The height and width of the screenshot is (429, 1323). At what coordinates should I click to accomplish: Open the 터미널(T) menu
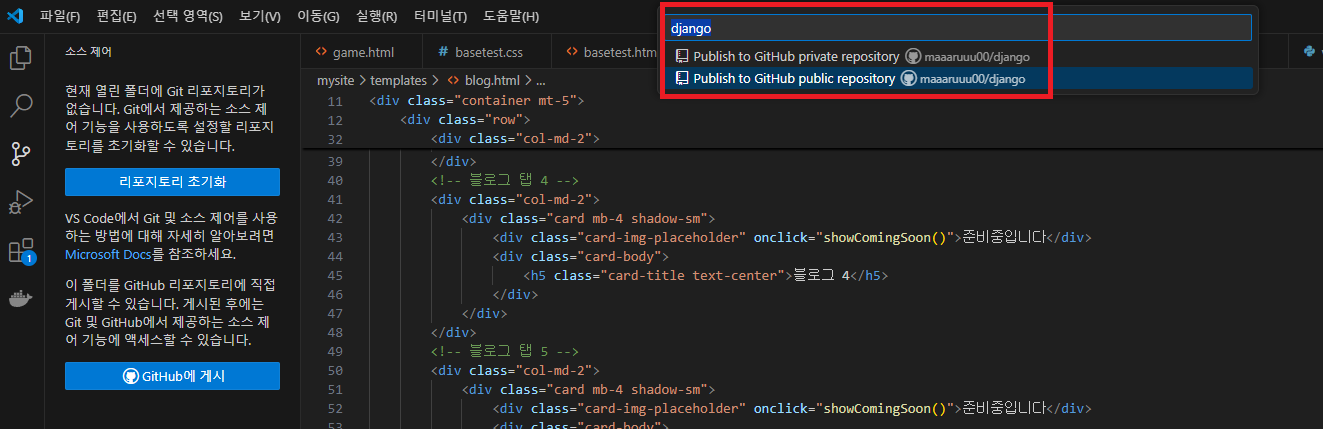point(440,16)
